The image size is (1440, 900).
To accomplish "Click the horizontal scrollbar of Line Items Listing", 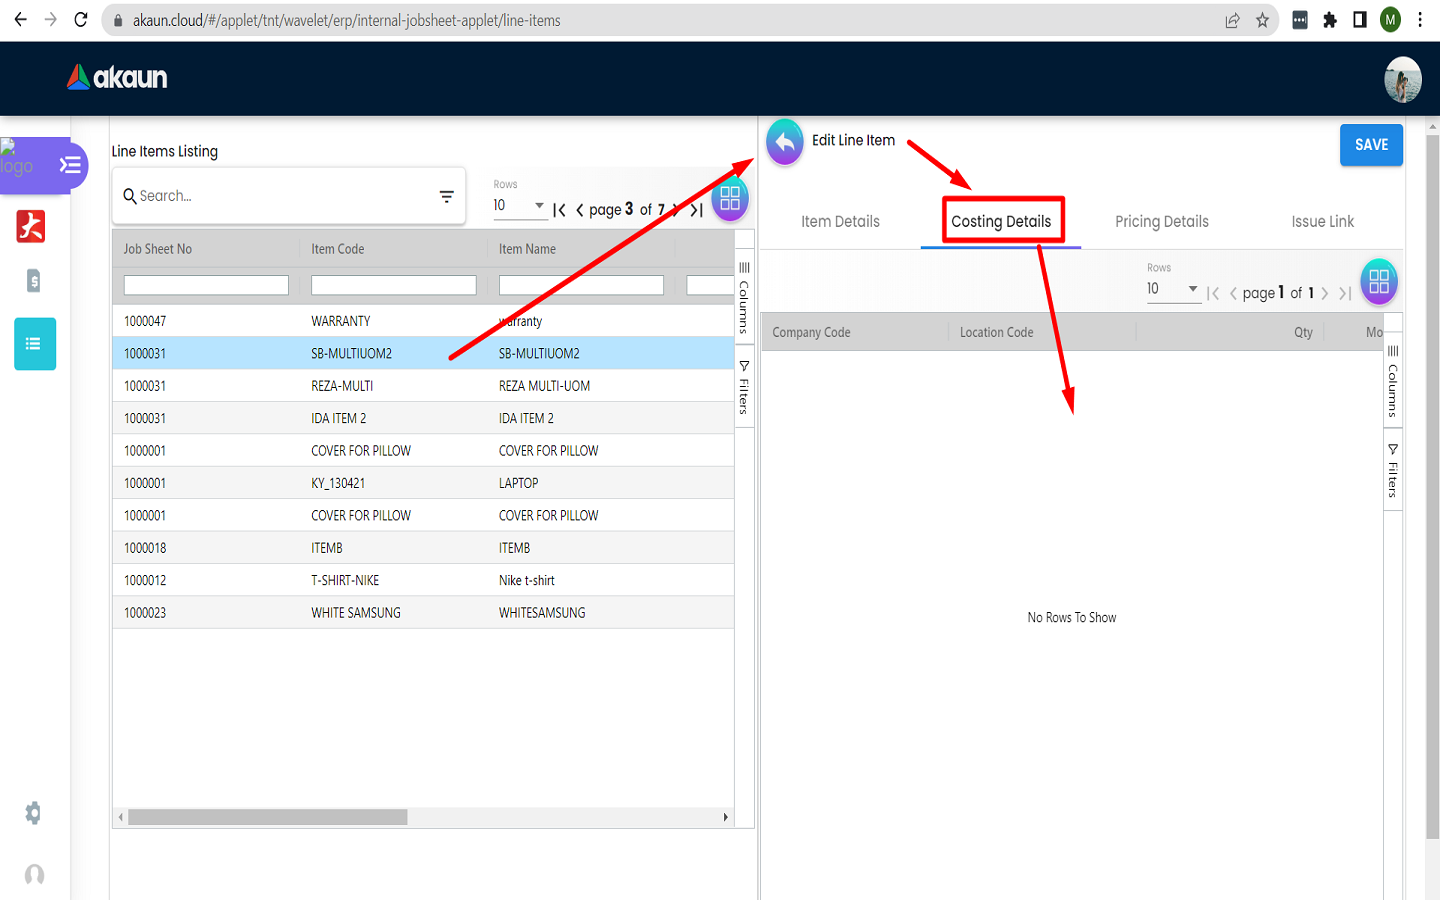I will 268,817.
